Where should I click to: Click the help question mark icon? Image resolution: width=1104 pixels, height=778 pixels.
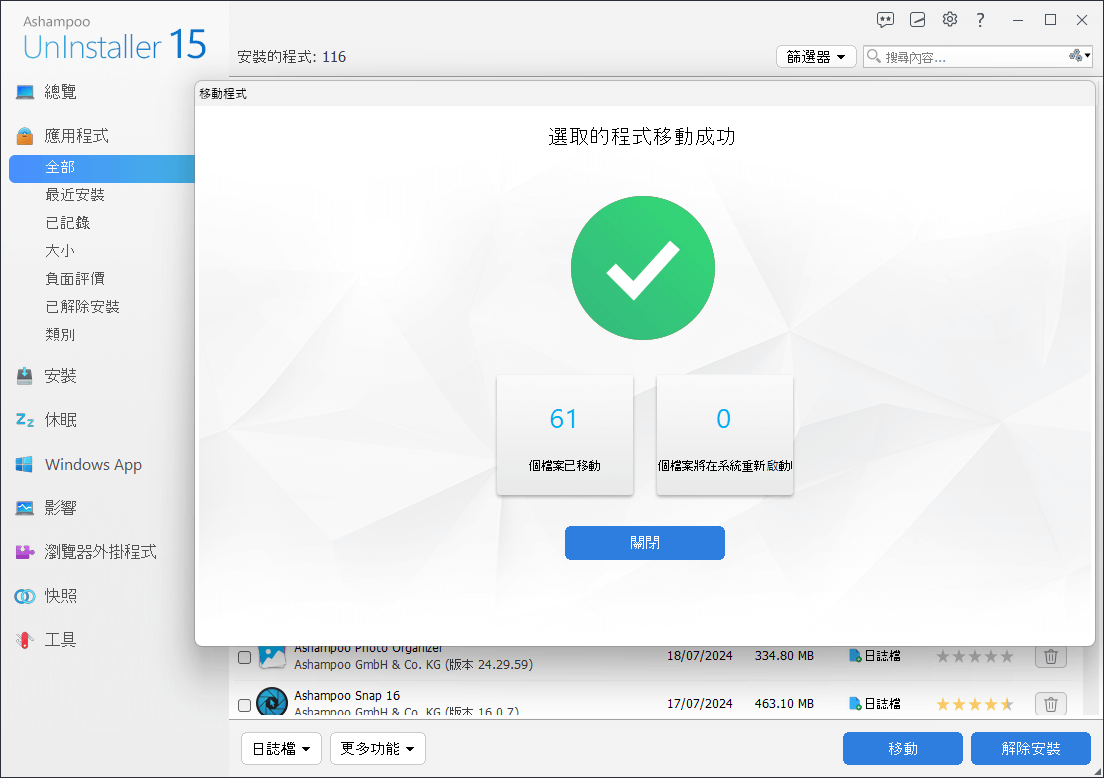[981, 20]
